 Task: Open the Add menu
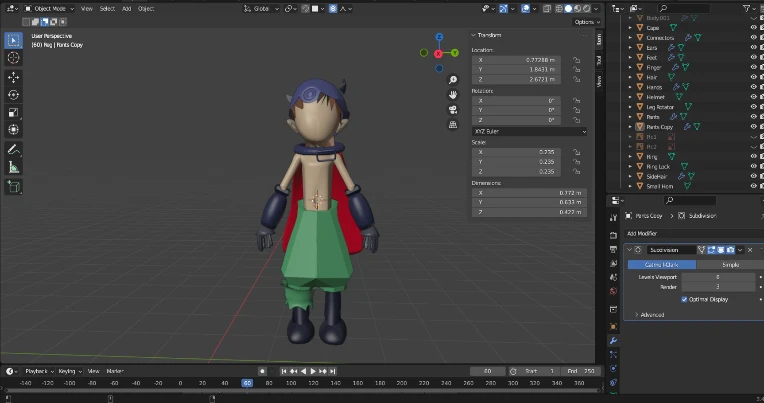pos(126,9)
